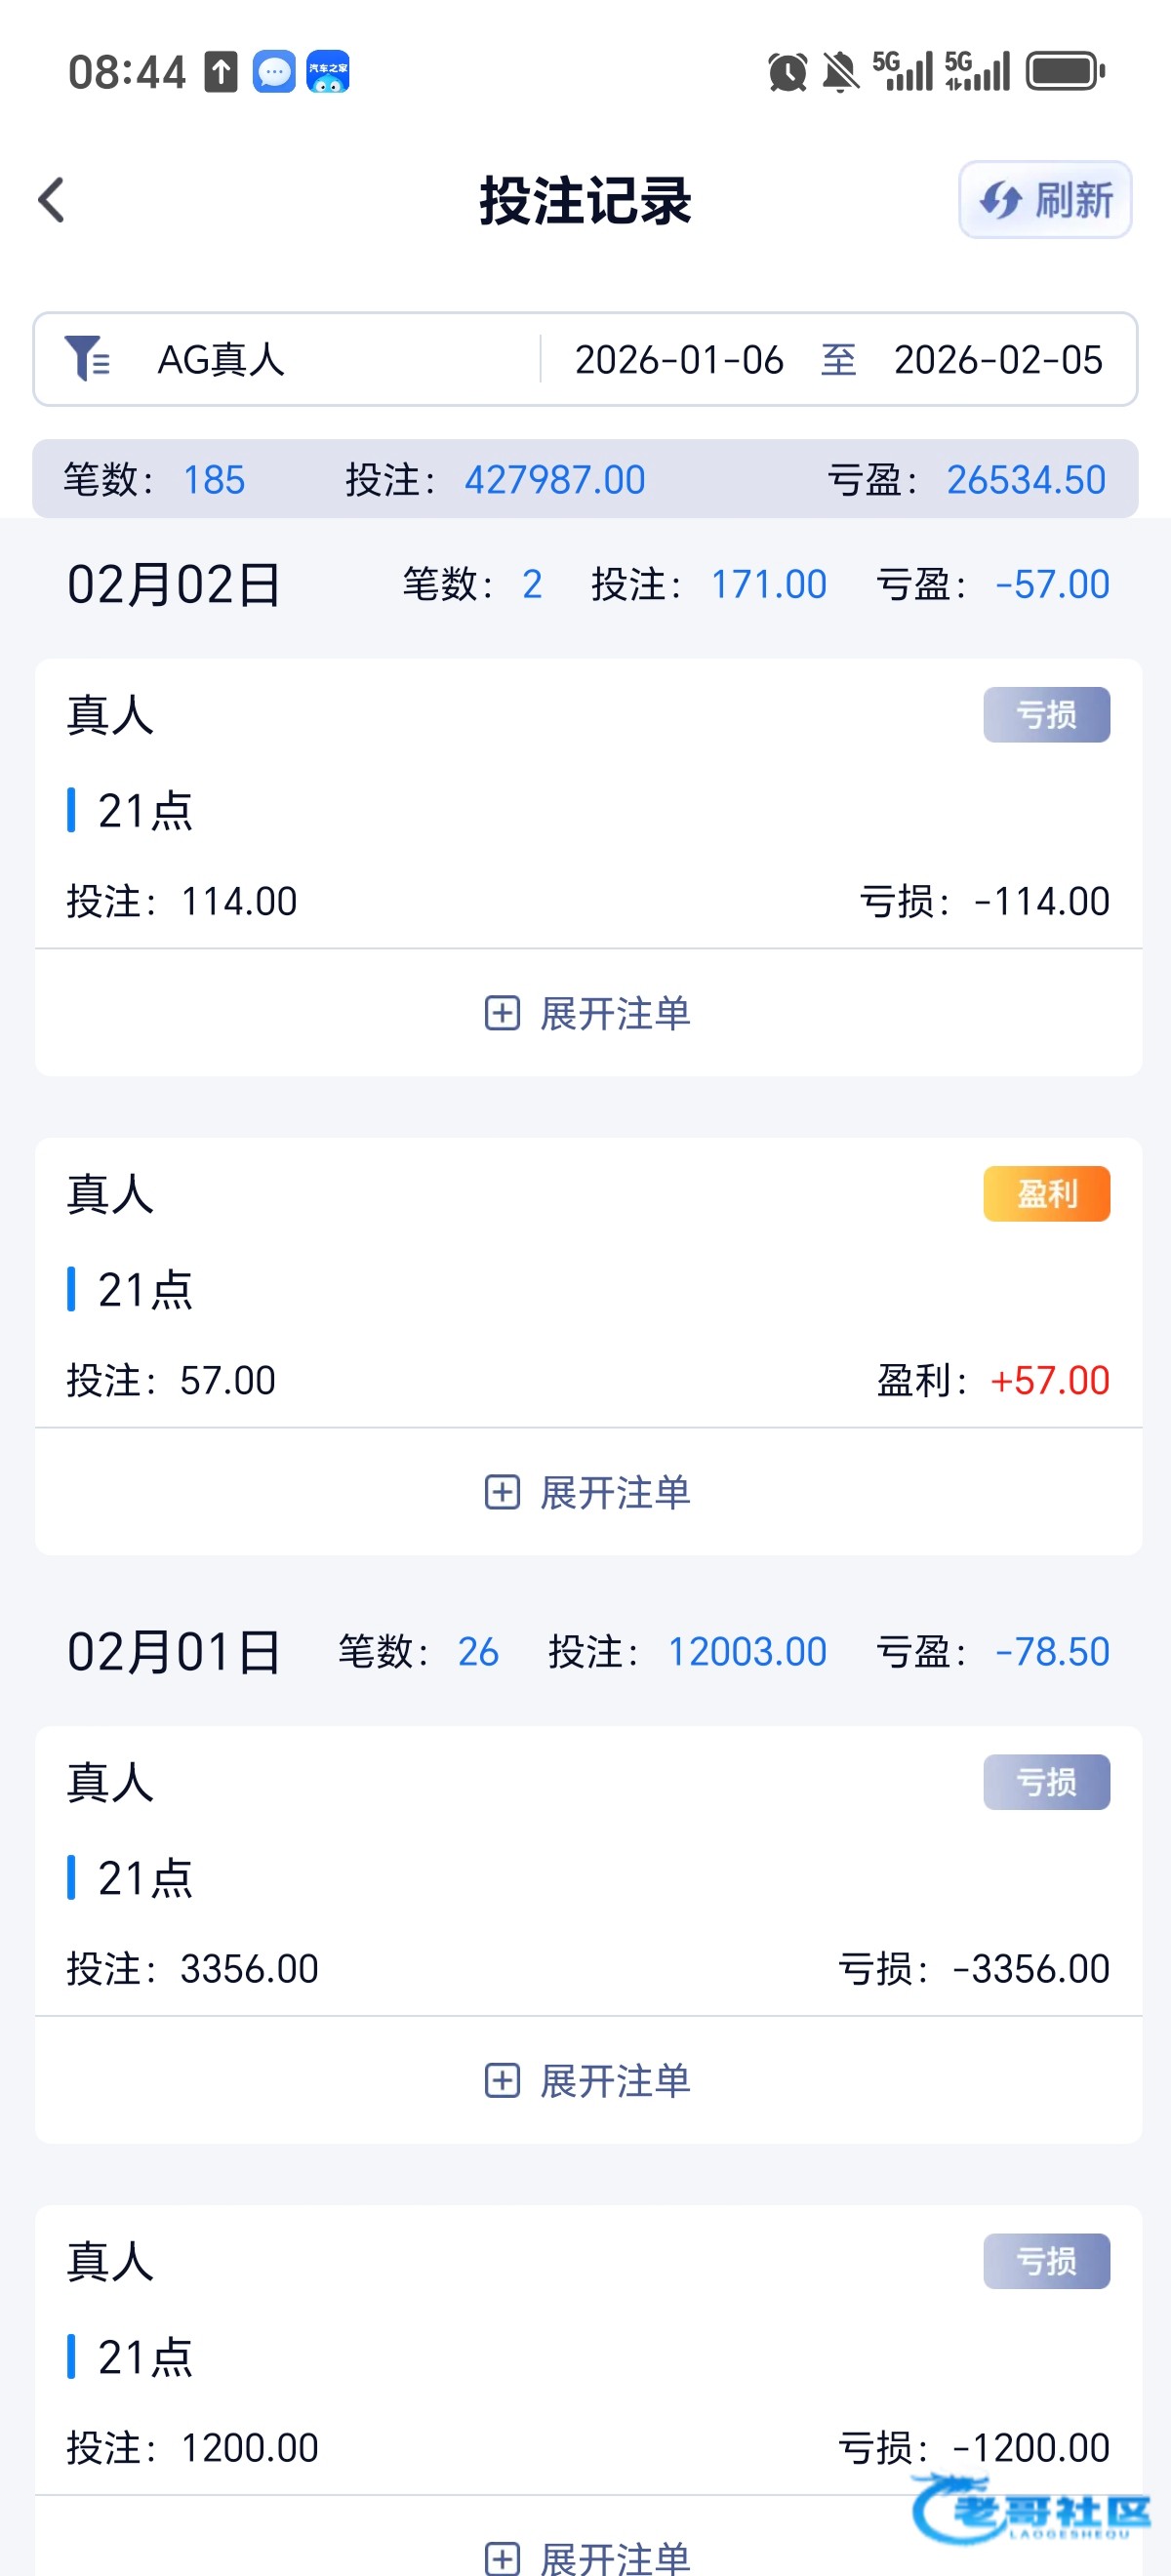Tap the back arrow icon

click(52, 200)
